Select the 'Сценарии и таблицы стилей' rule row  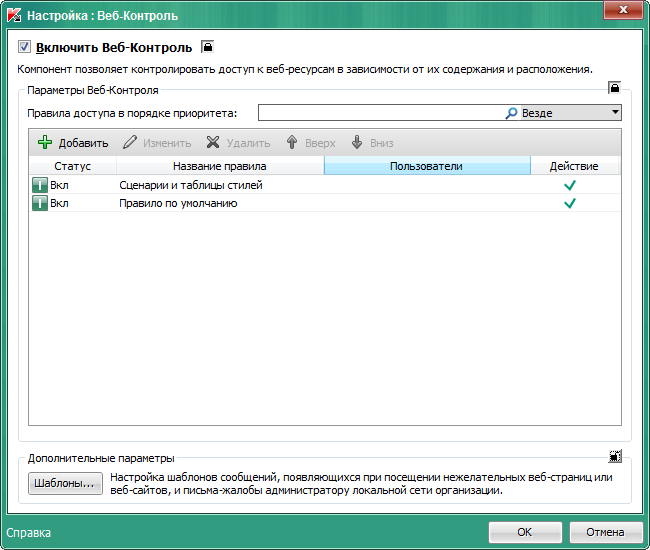pos(325,185)
